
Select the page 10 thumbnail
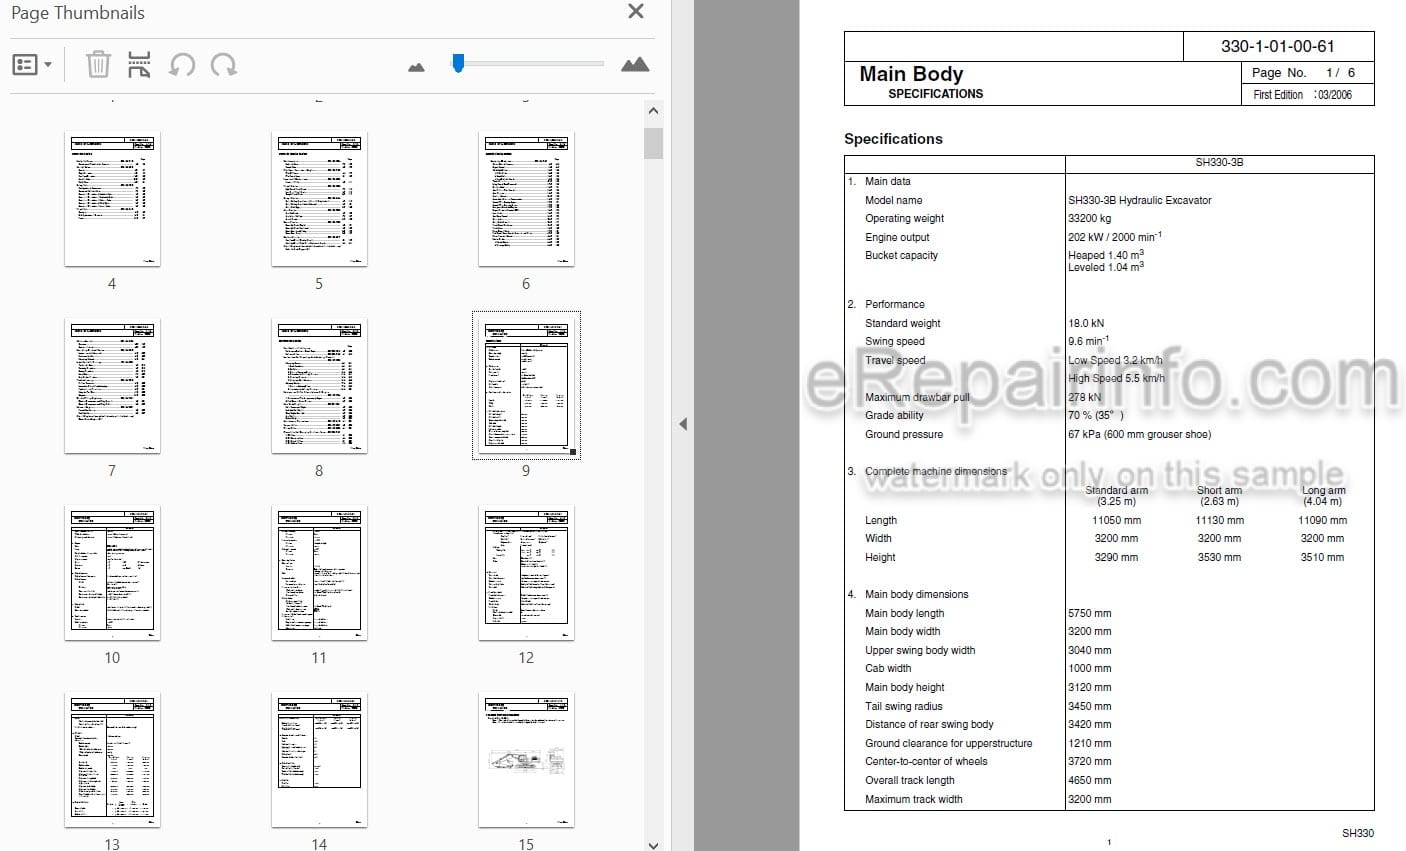[112, 573]
